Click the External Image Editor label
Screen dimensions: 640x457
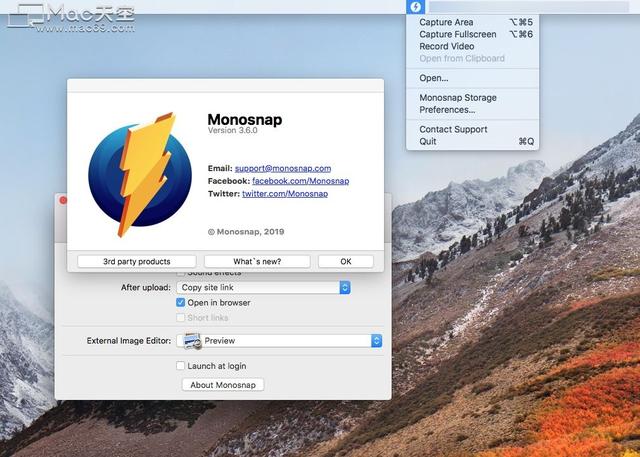tap(129, 341)
